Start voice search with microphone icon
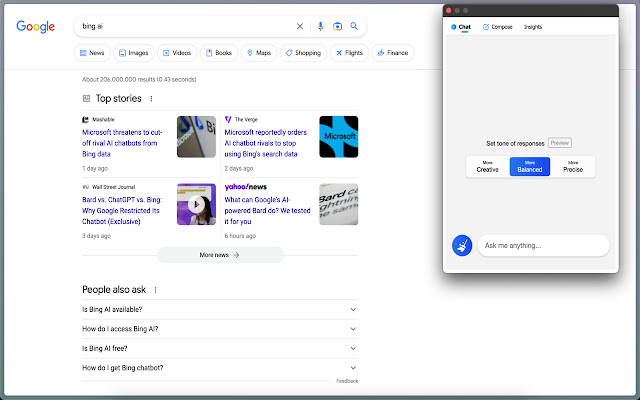Screen dimensions: 640x400 (x=320, y=26)
